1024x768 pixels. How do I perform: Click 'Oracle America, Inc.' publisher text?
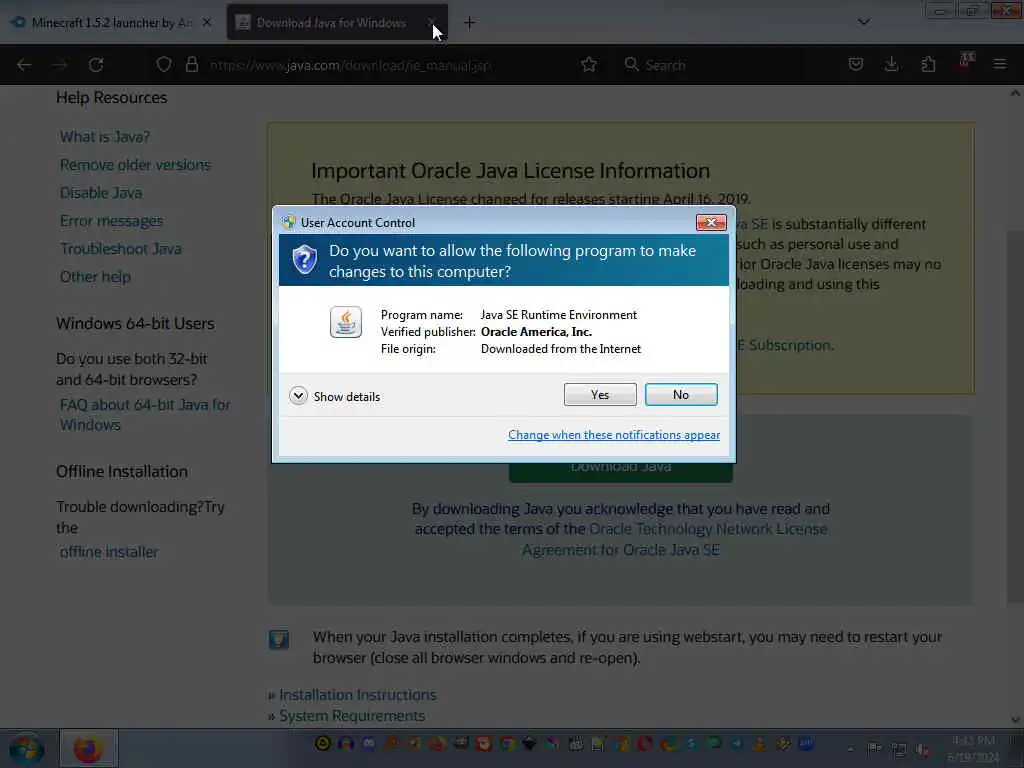pyautogui.click(x=536, y=332)
